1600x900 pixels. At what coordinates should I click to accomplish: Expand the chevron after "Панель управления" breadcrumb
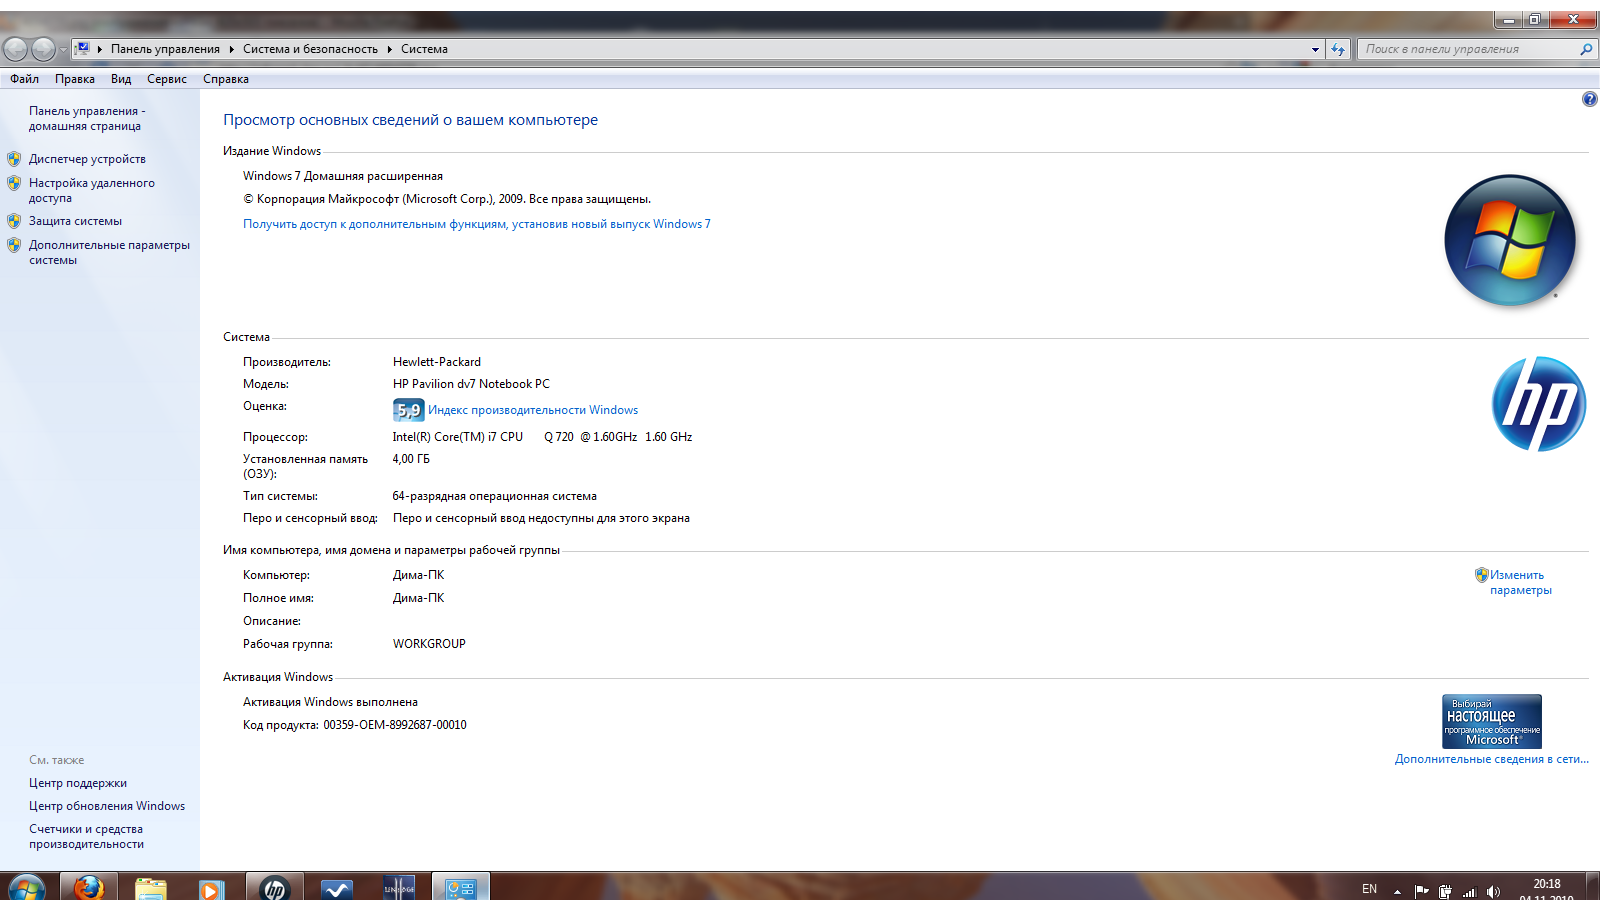[231, 49]
